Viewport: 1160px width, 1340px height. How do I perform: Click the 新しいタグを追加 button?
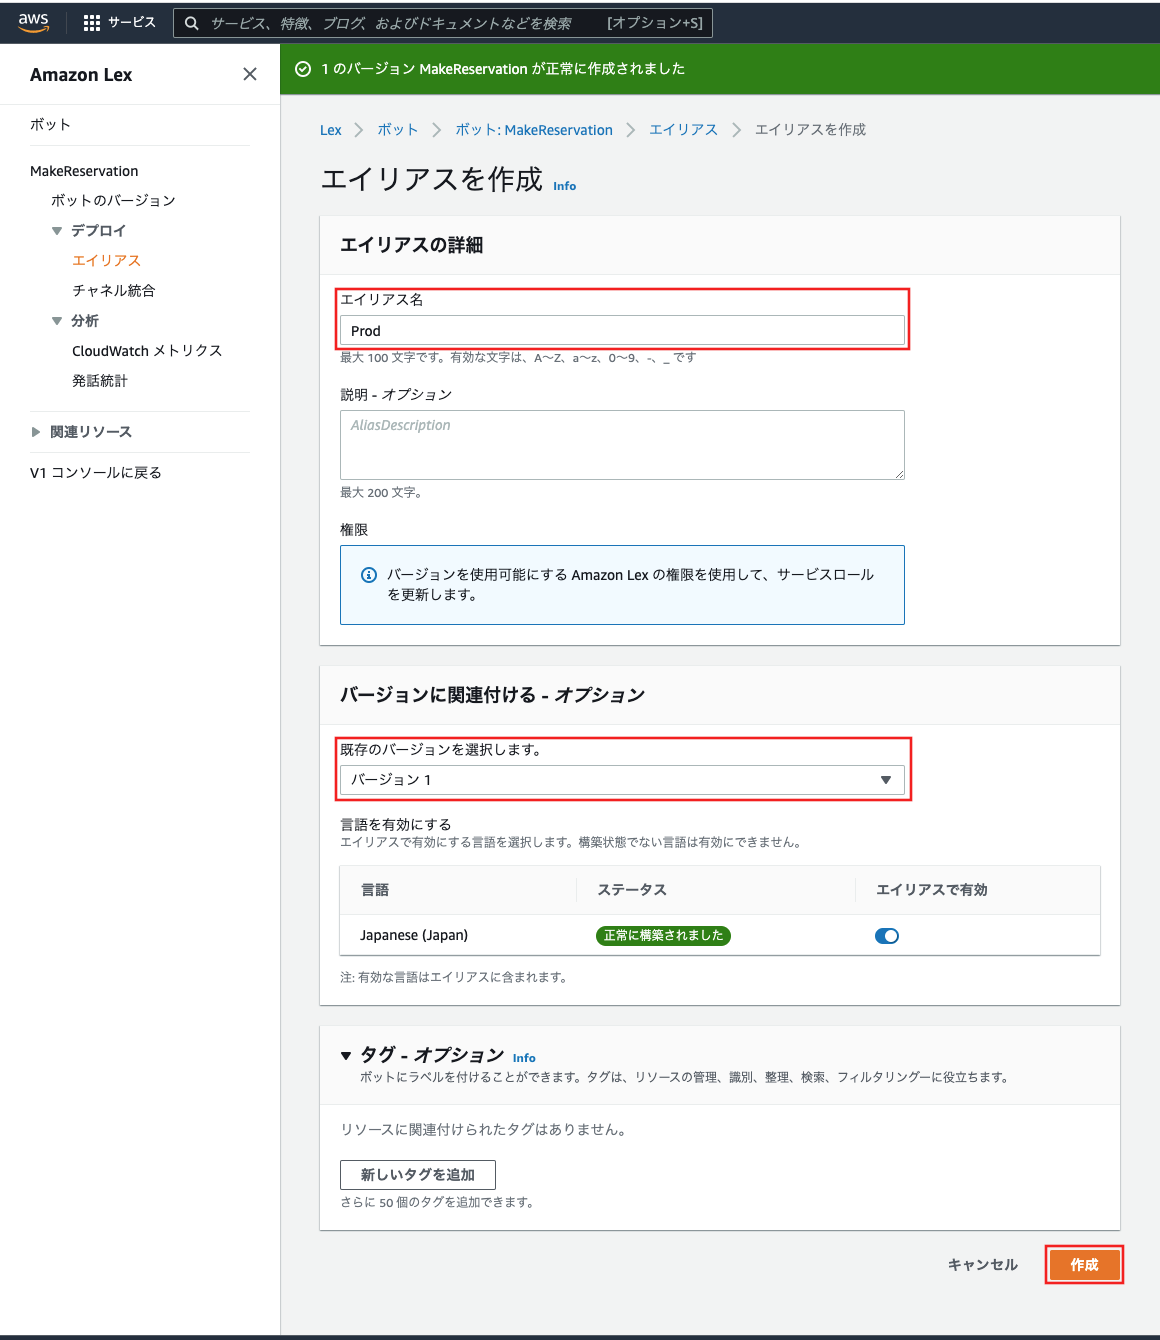[418, 1175]
